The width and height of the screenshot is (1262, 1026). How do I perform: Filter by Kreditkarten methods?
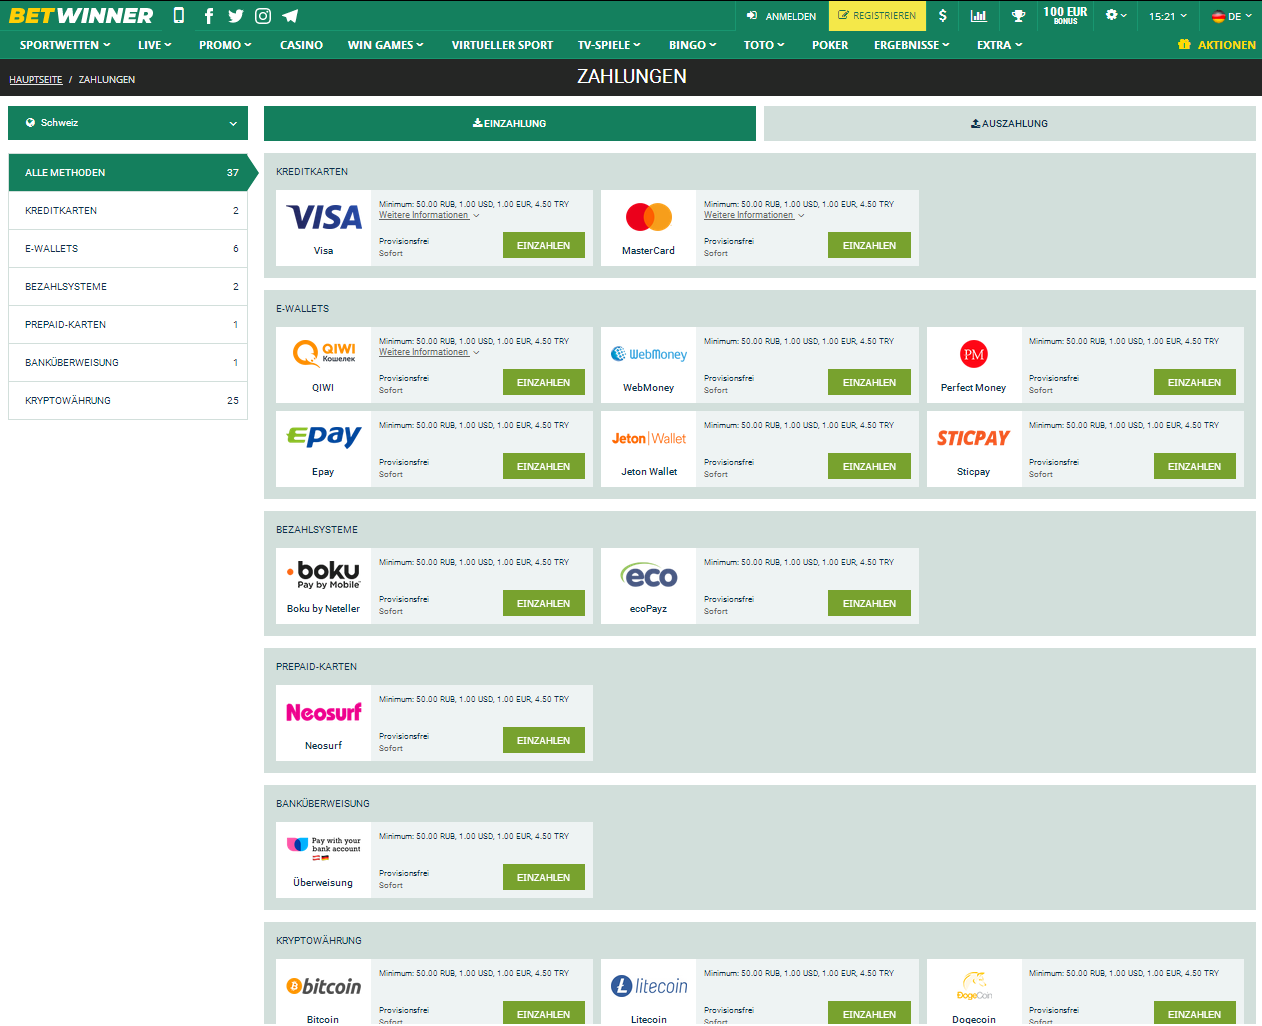click(x=128, y=211)
